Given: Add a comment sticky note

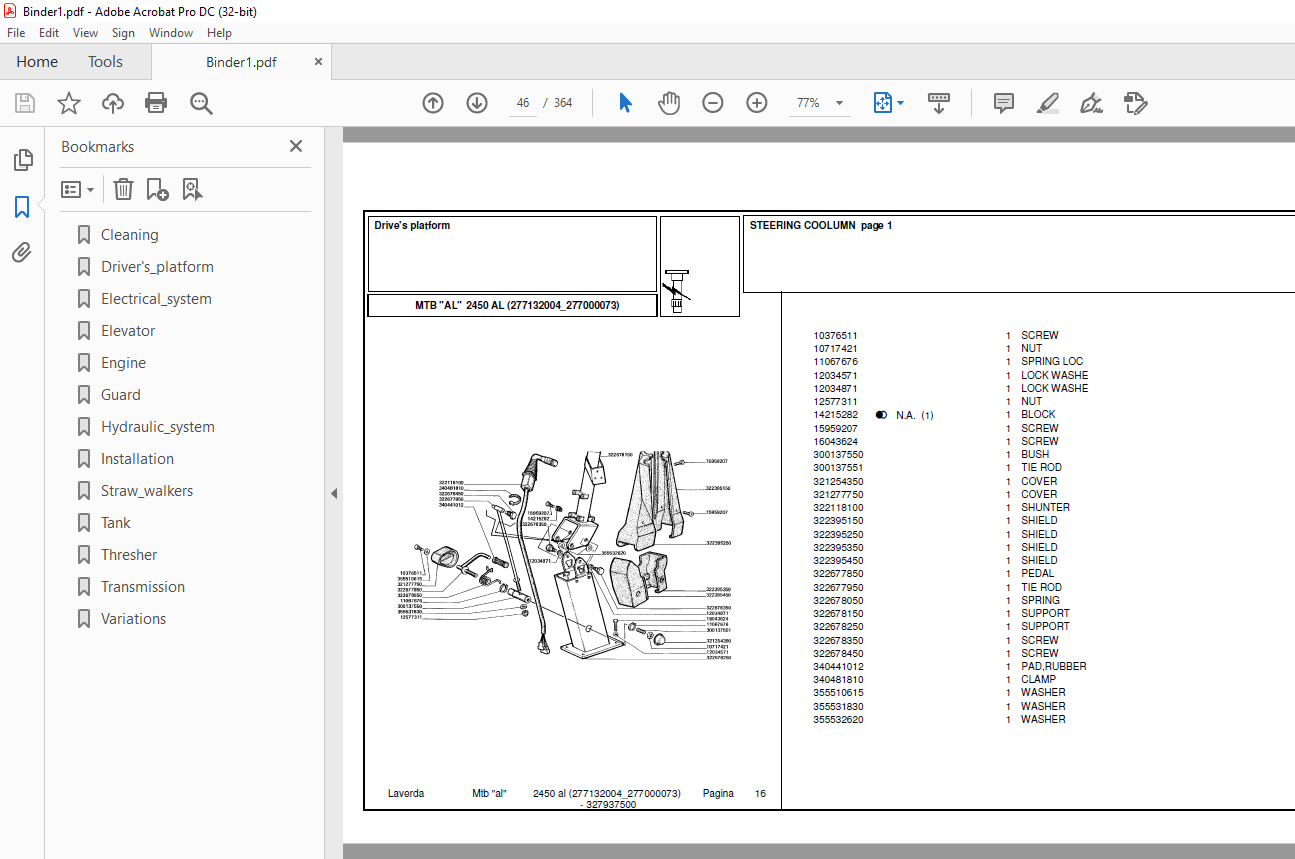Looking at the screenshot, I should click(x=1004, y=103).
